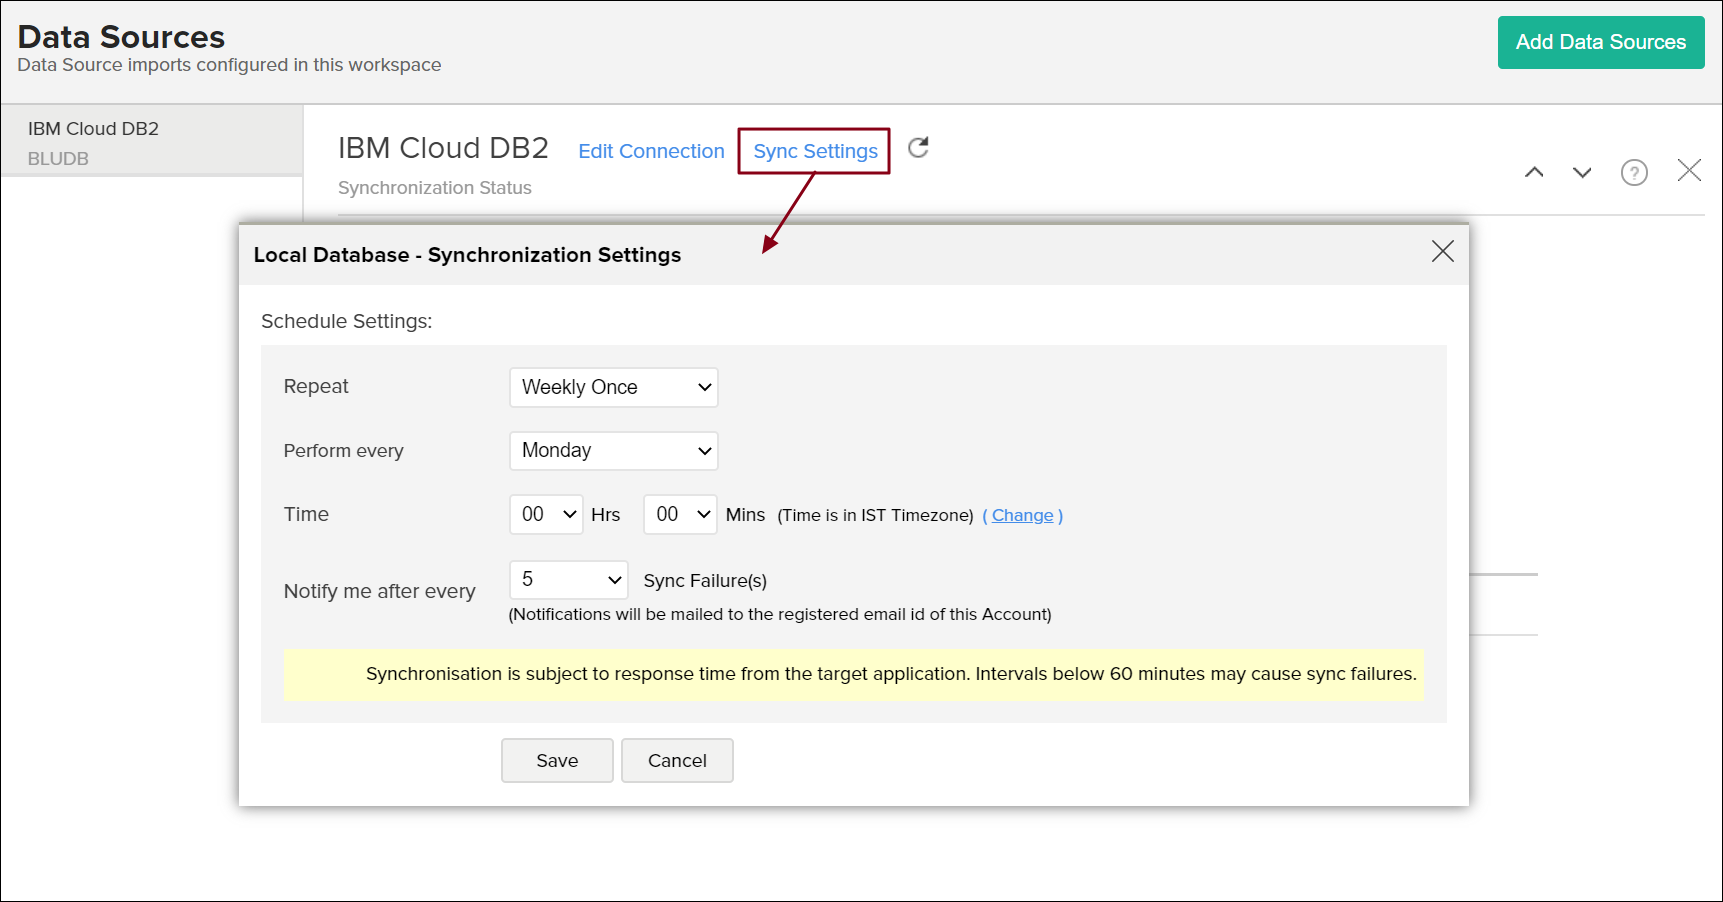Click the refresh sync icon beside Sync Settings
1723x902 pixels.
click(918, 148)
